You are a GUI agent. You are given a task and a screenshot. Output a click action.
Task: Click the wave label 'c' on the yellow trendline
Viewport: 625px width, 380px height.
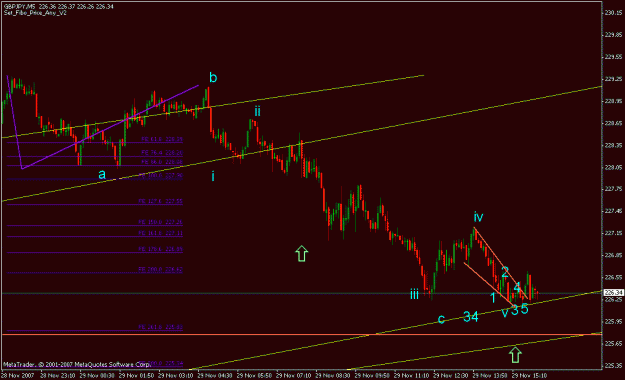pyautogui.click(x=441, y=319)
